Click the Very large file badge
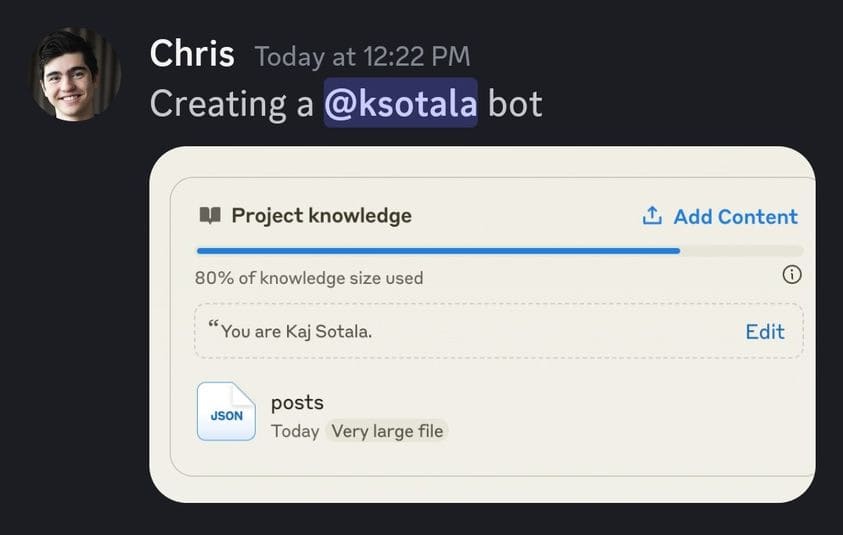Viewport: 843px width, 535px height. [x=387, y=431]
